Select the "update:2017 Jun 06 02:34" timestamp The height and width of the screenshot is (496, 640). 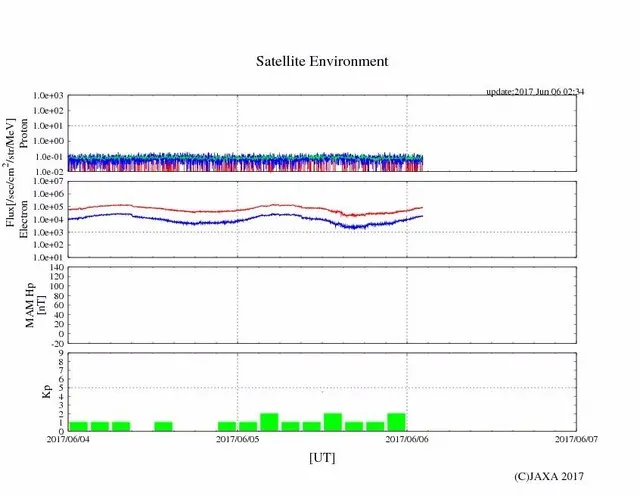[535, 91]
